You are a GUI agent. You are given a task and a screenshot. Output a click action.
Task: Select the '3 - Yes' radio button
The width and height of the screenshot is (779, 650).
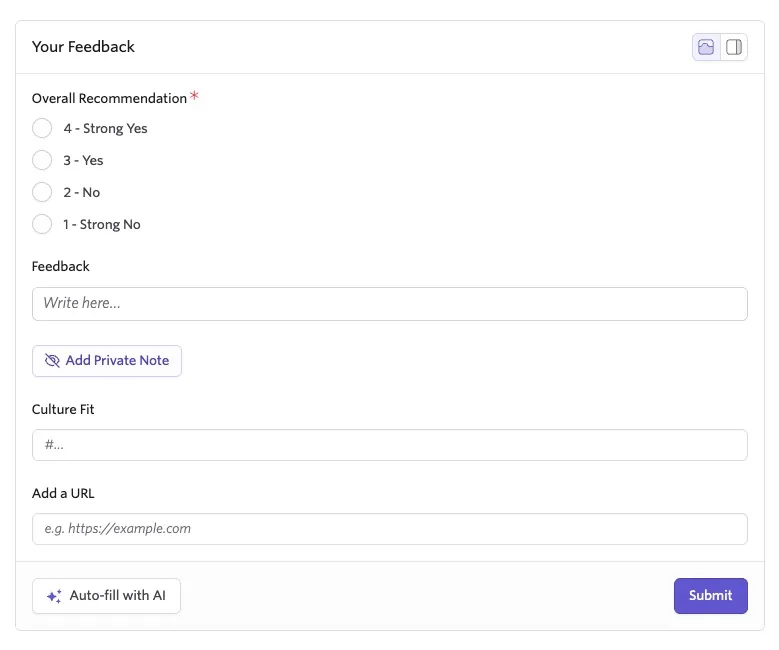click(x=42, y=160)
